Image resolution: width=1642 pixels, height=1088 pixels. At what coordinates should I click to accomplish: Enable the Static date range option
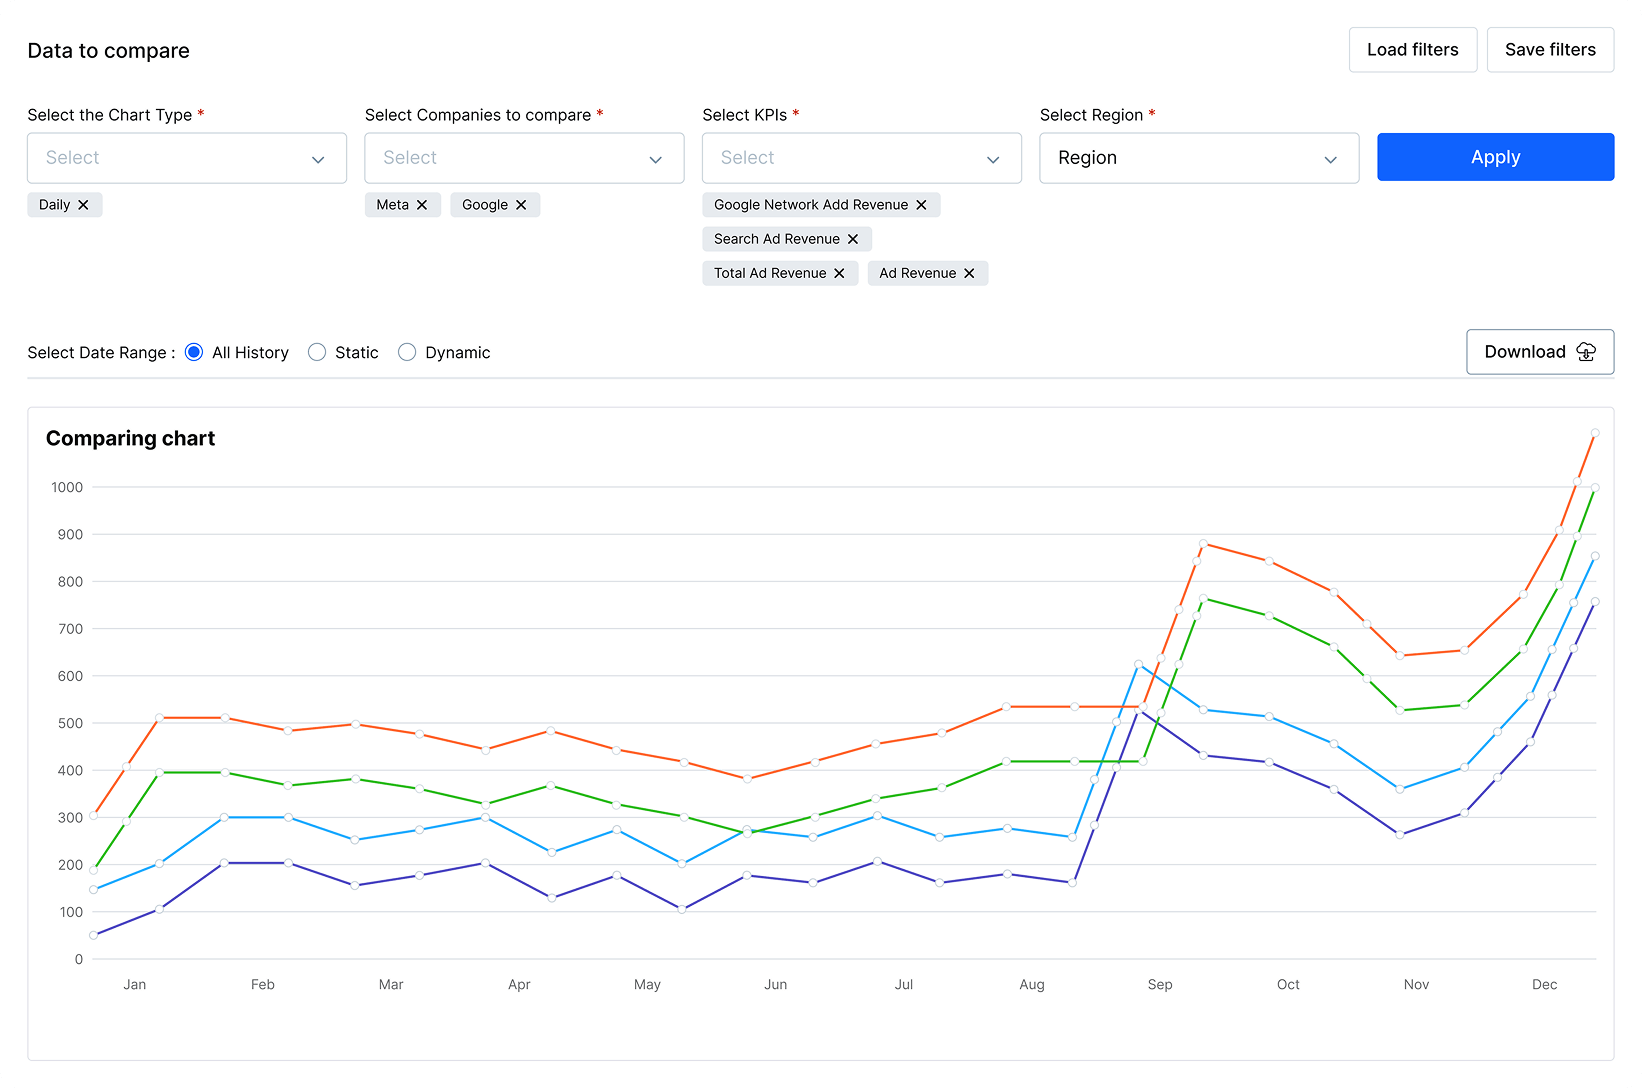point(317,352)
